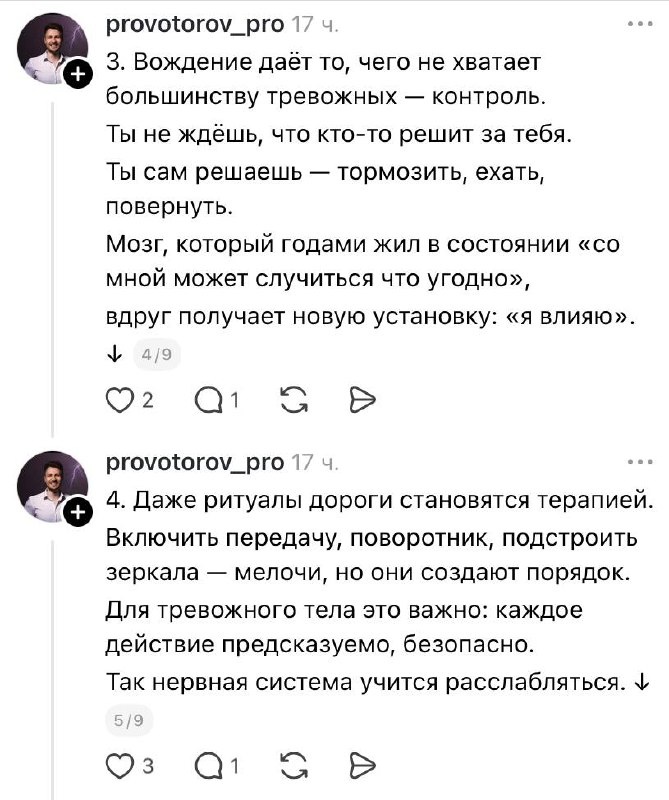Open the three-dot menu on the first comment
This screenshot has height=800, width=669.
(x=638, y=22)
